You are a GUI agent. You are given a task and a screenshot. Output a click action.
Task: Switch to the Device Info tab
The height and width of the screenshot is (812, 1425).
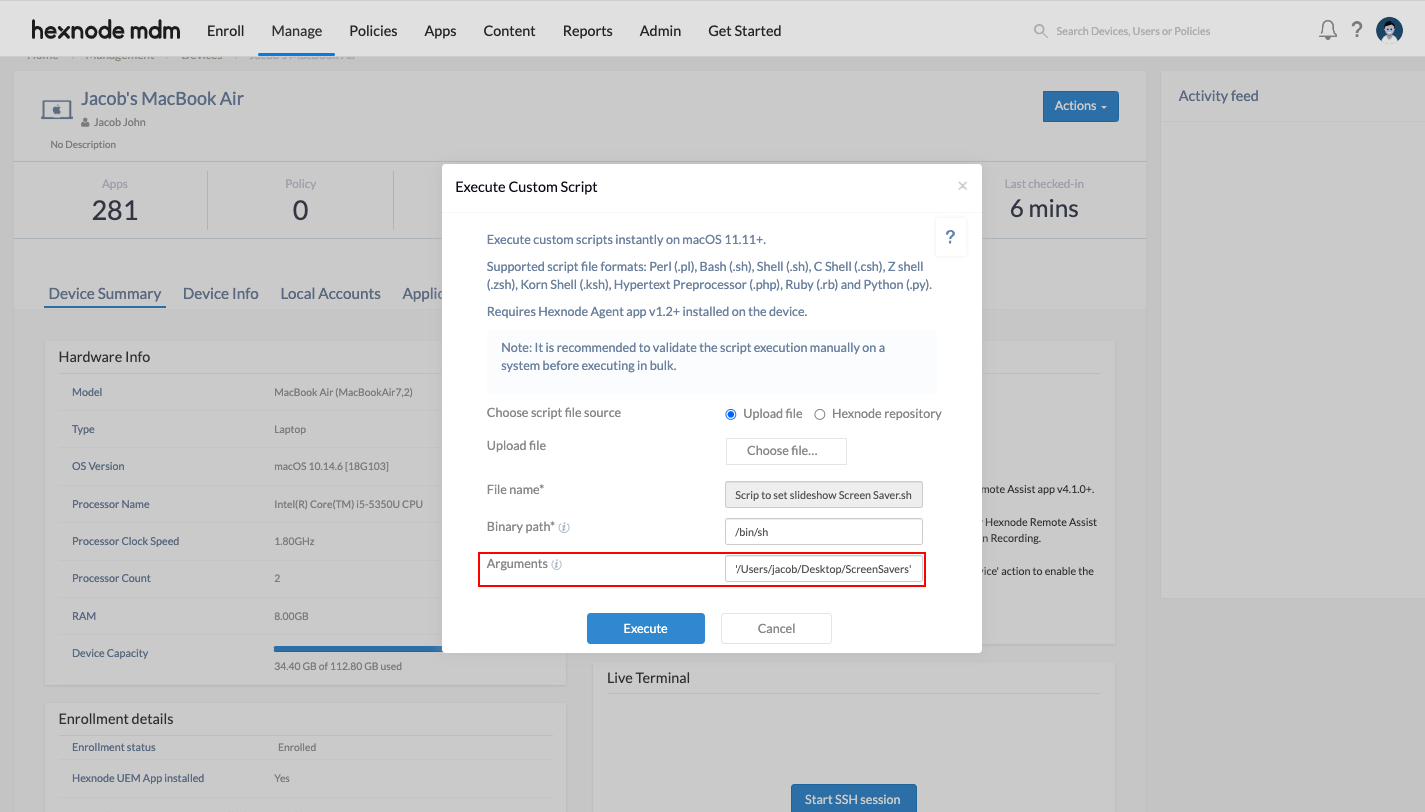pos(221,293)
